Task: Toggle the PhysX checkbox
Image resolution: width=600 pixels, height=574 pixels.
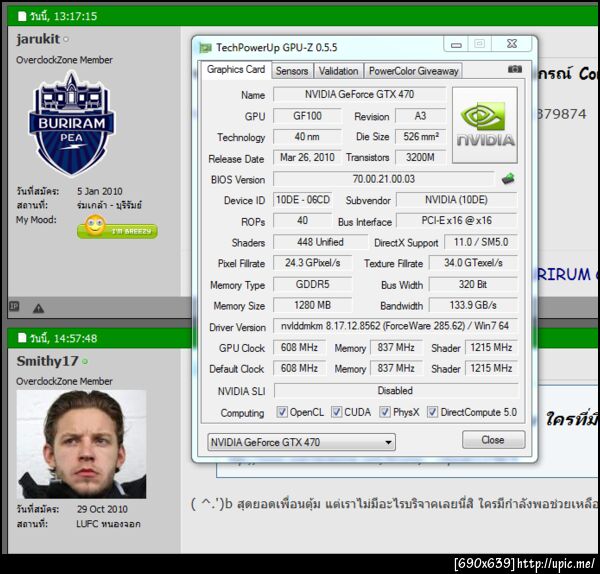Action: (x=385, y=412)
